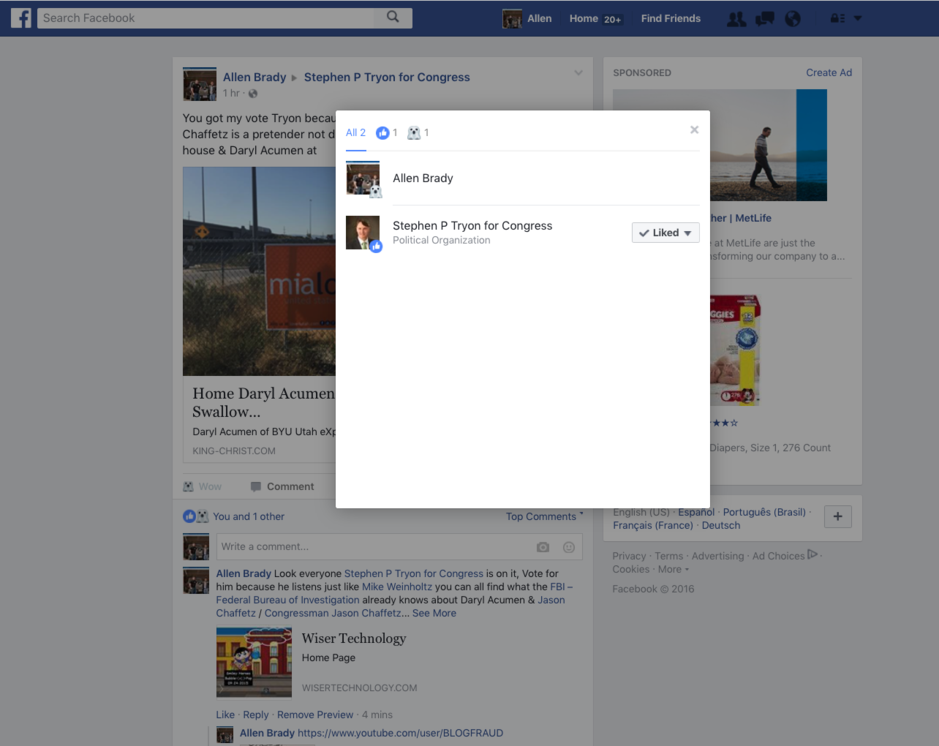Open the Find Friends link
939x746 pixels.
click(x=671, y=19)
